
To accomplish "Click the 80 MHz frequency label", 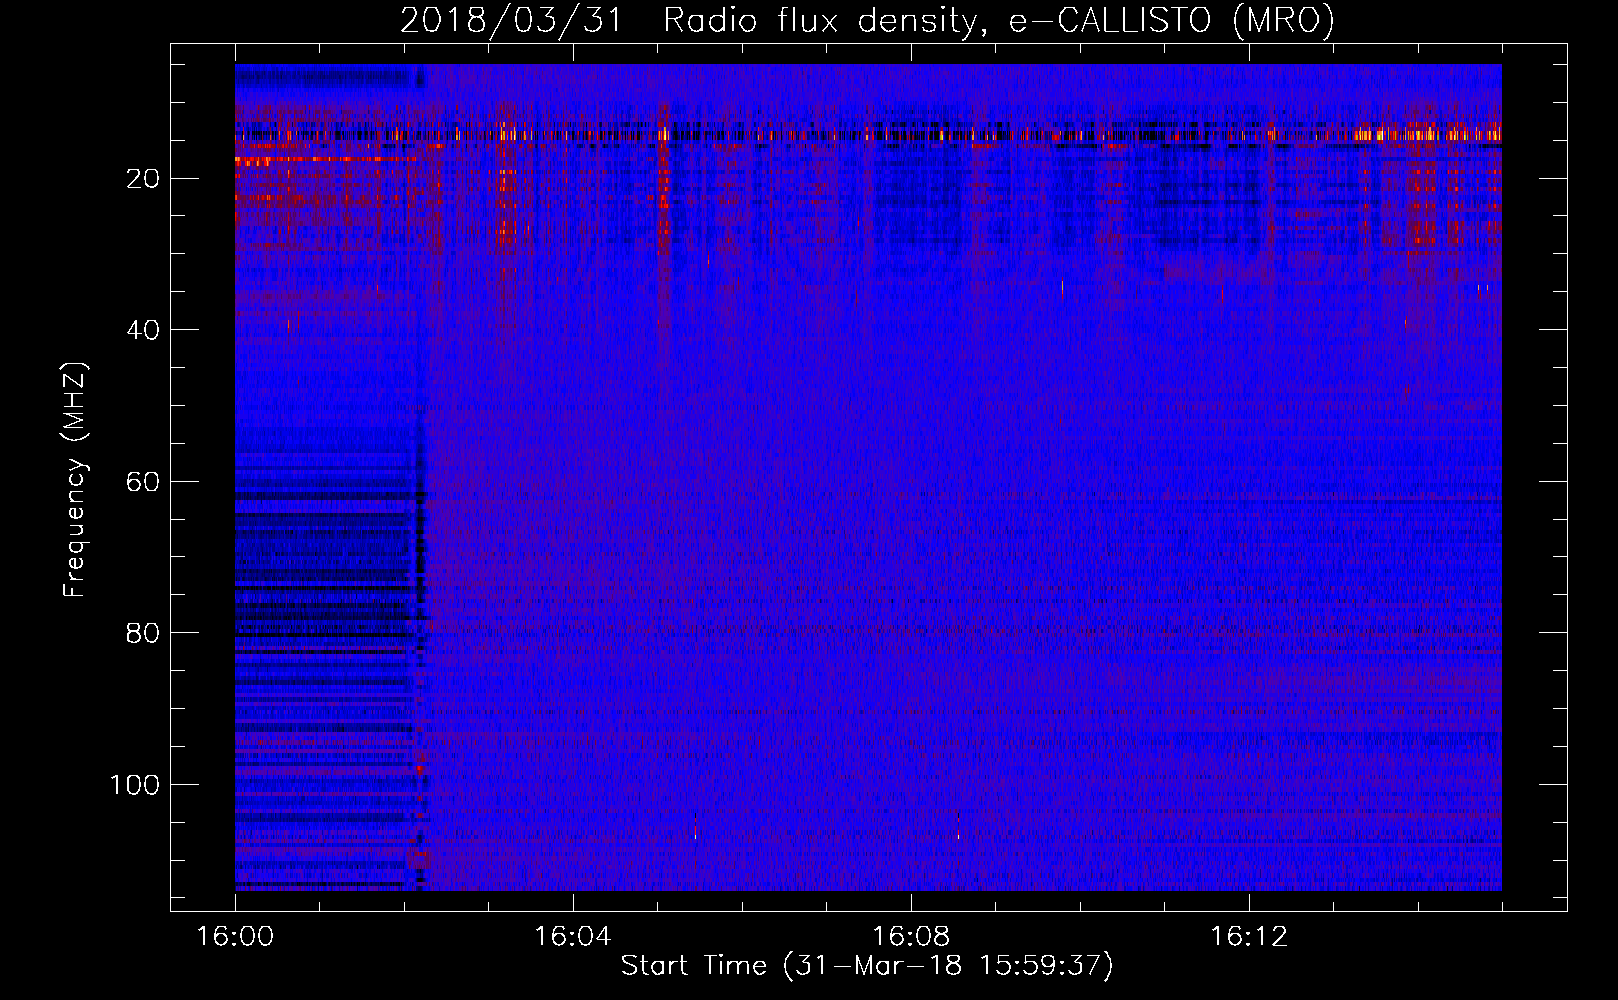I will (144, 633).
